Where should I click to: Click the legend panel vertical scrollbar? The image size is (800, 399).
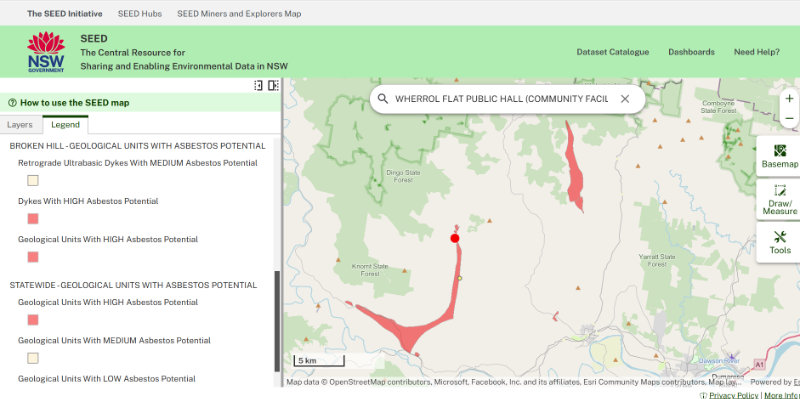[277, 321]
